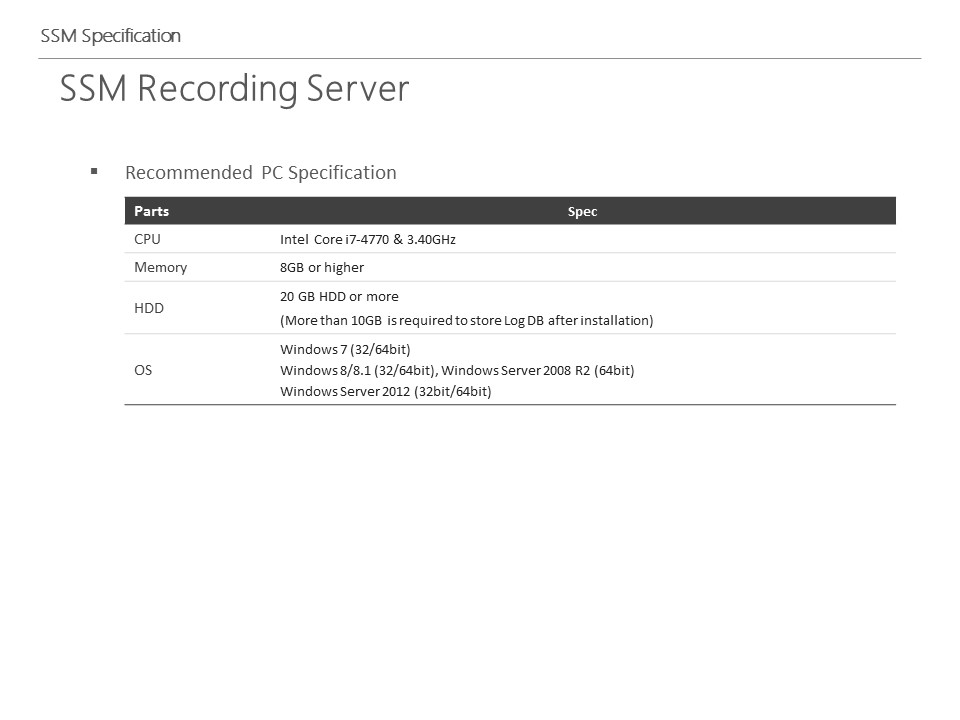Click the Windows 7 (32/64bit) line

(345, 350)
